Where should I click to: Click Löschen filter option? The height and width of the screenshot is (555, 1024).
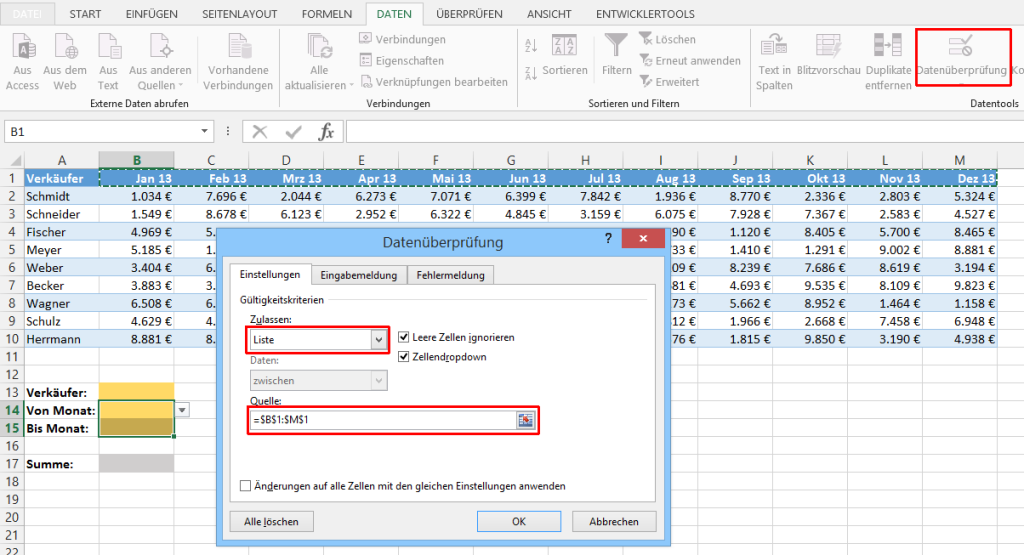coord(667,39)
